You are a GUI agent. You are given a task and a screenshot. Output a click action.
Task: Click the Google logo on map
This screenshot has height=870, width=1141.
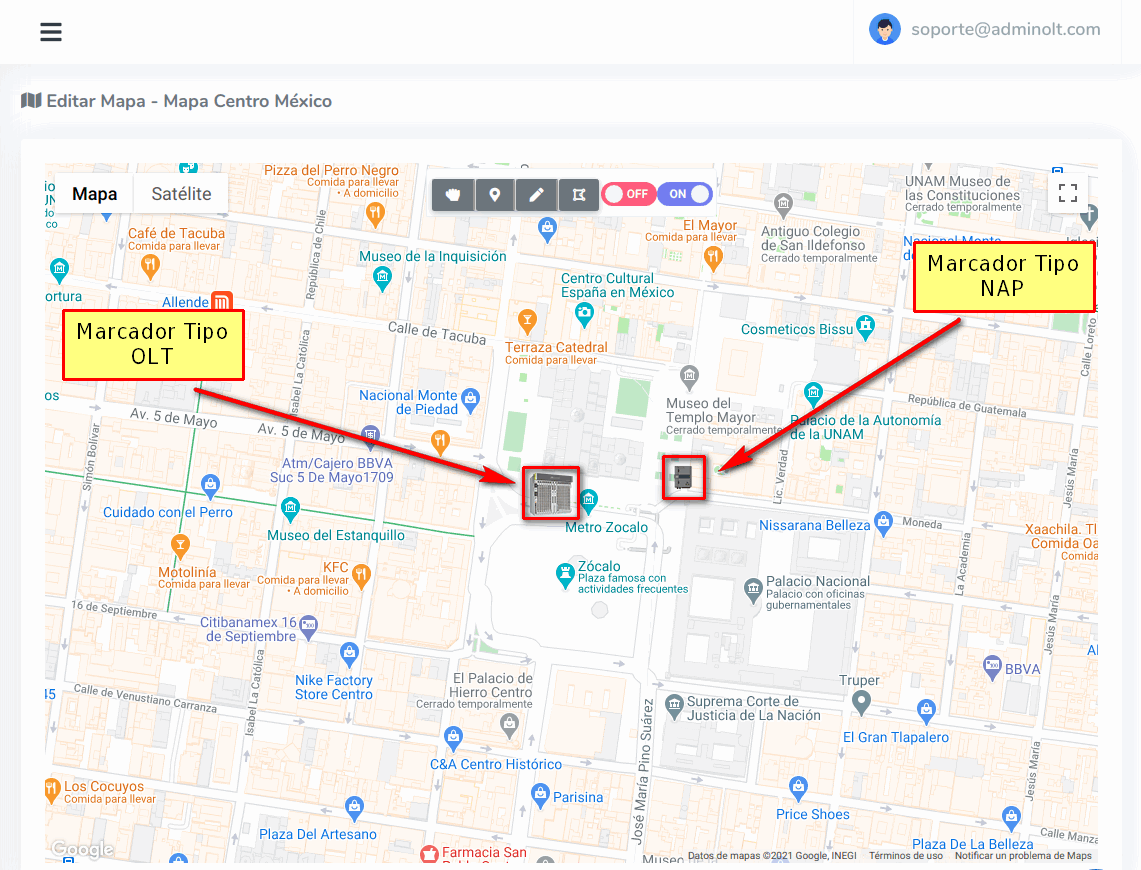(x=82, y=850)
